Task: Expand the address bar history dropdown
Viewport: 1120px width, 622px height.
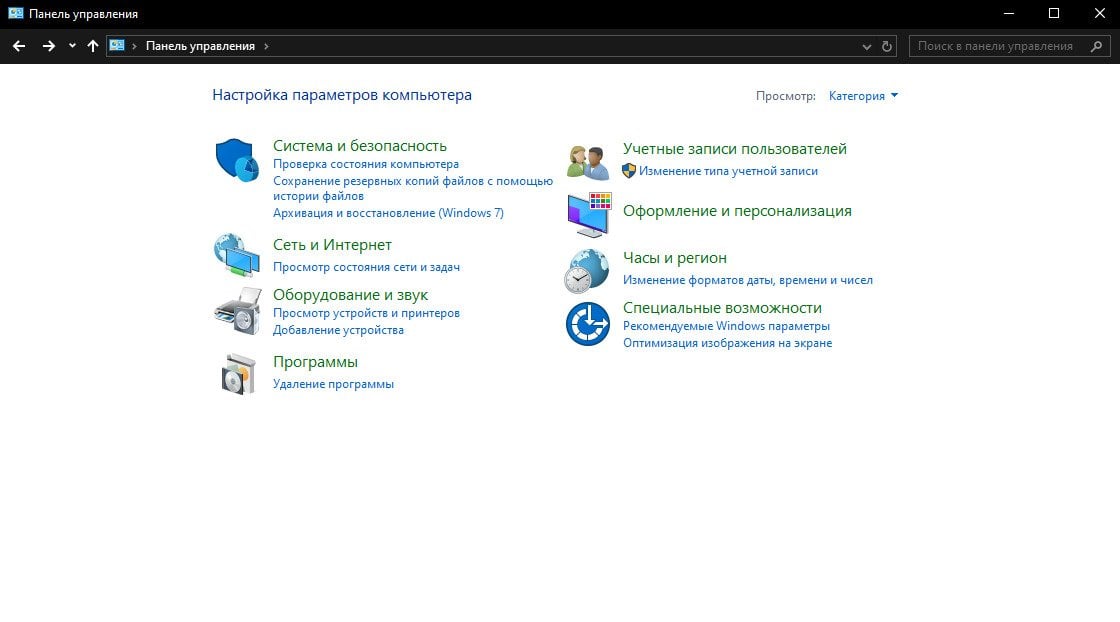Action: pos(866,46)
